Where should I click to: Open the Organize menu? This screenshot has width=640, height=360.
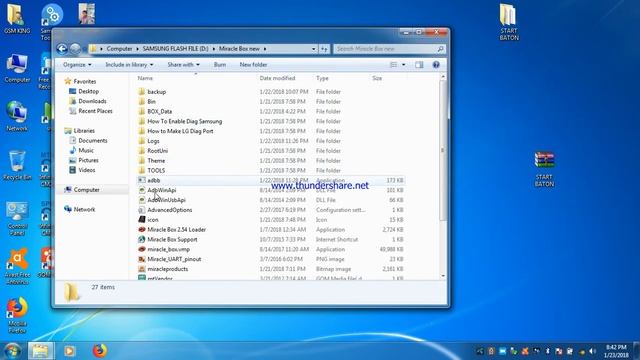pos(77,65)
